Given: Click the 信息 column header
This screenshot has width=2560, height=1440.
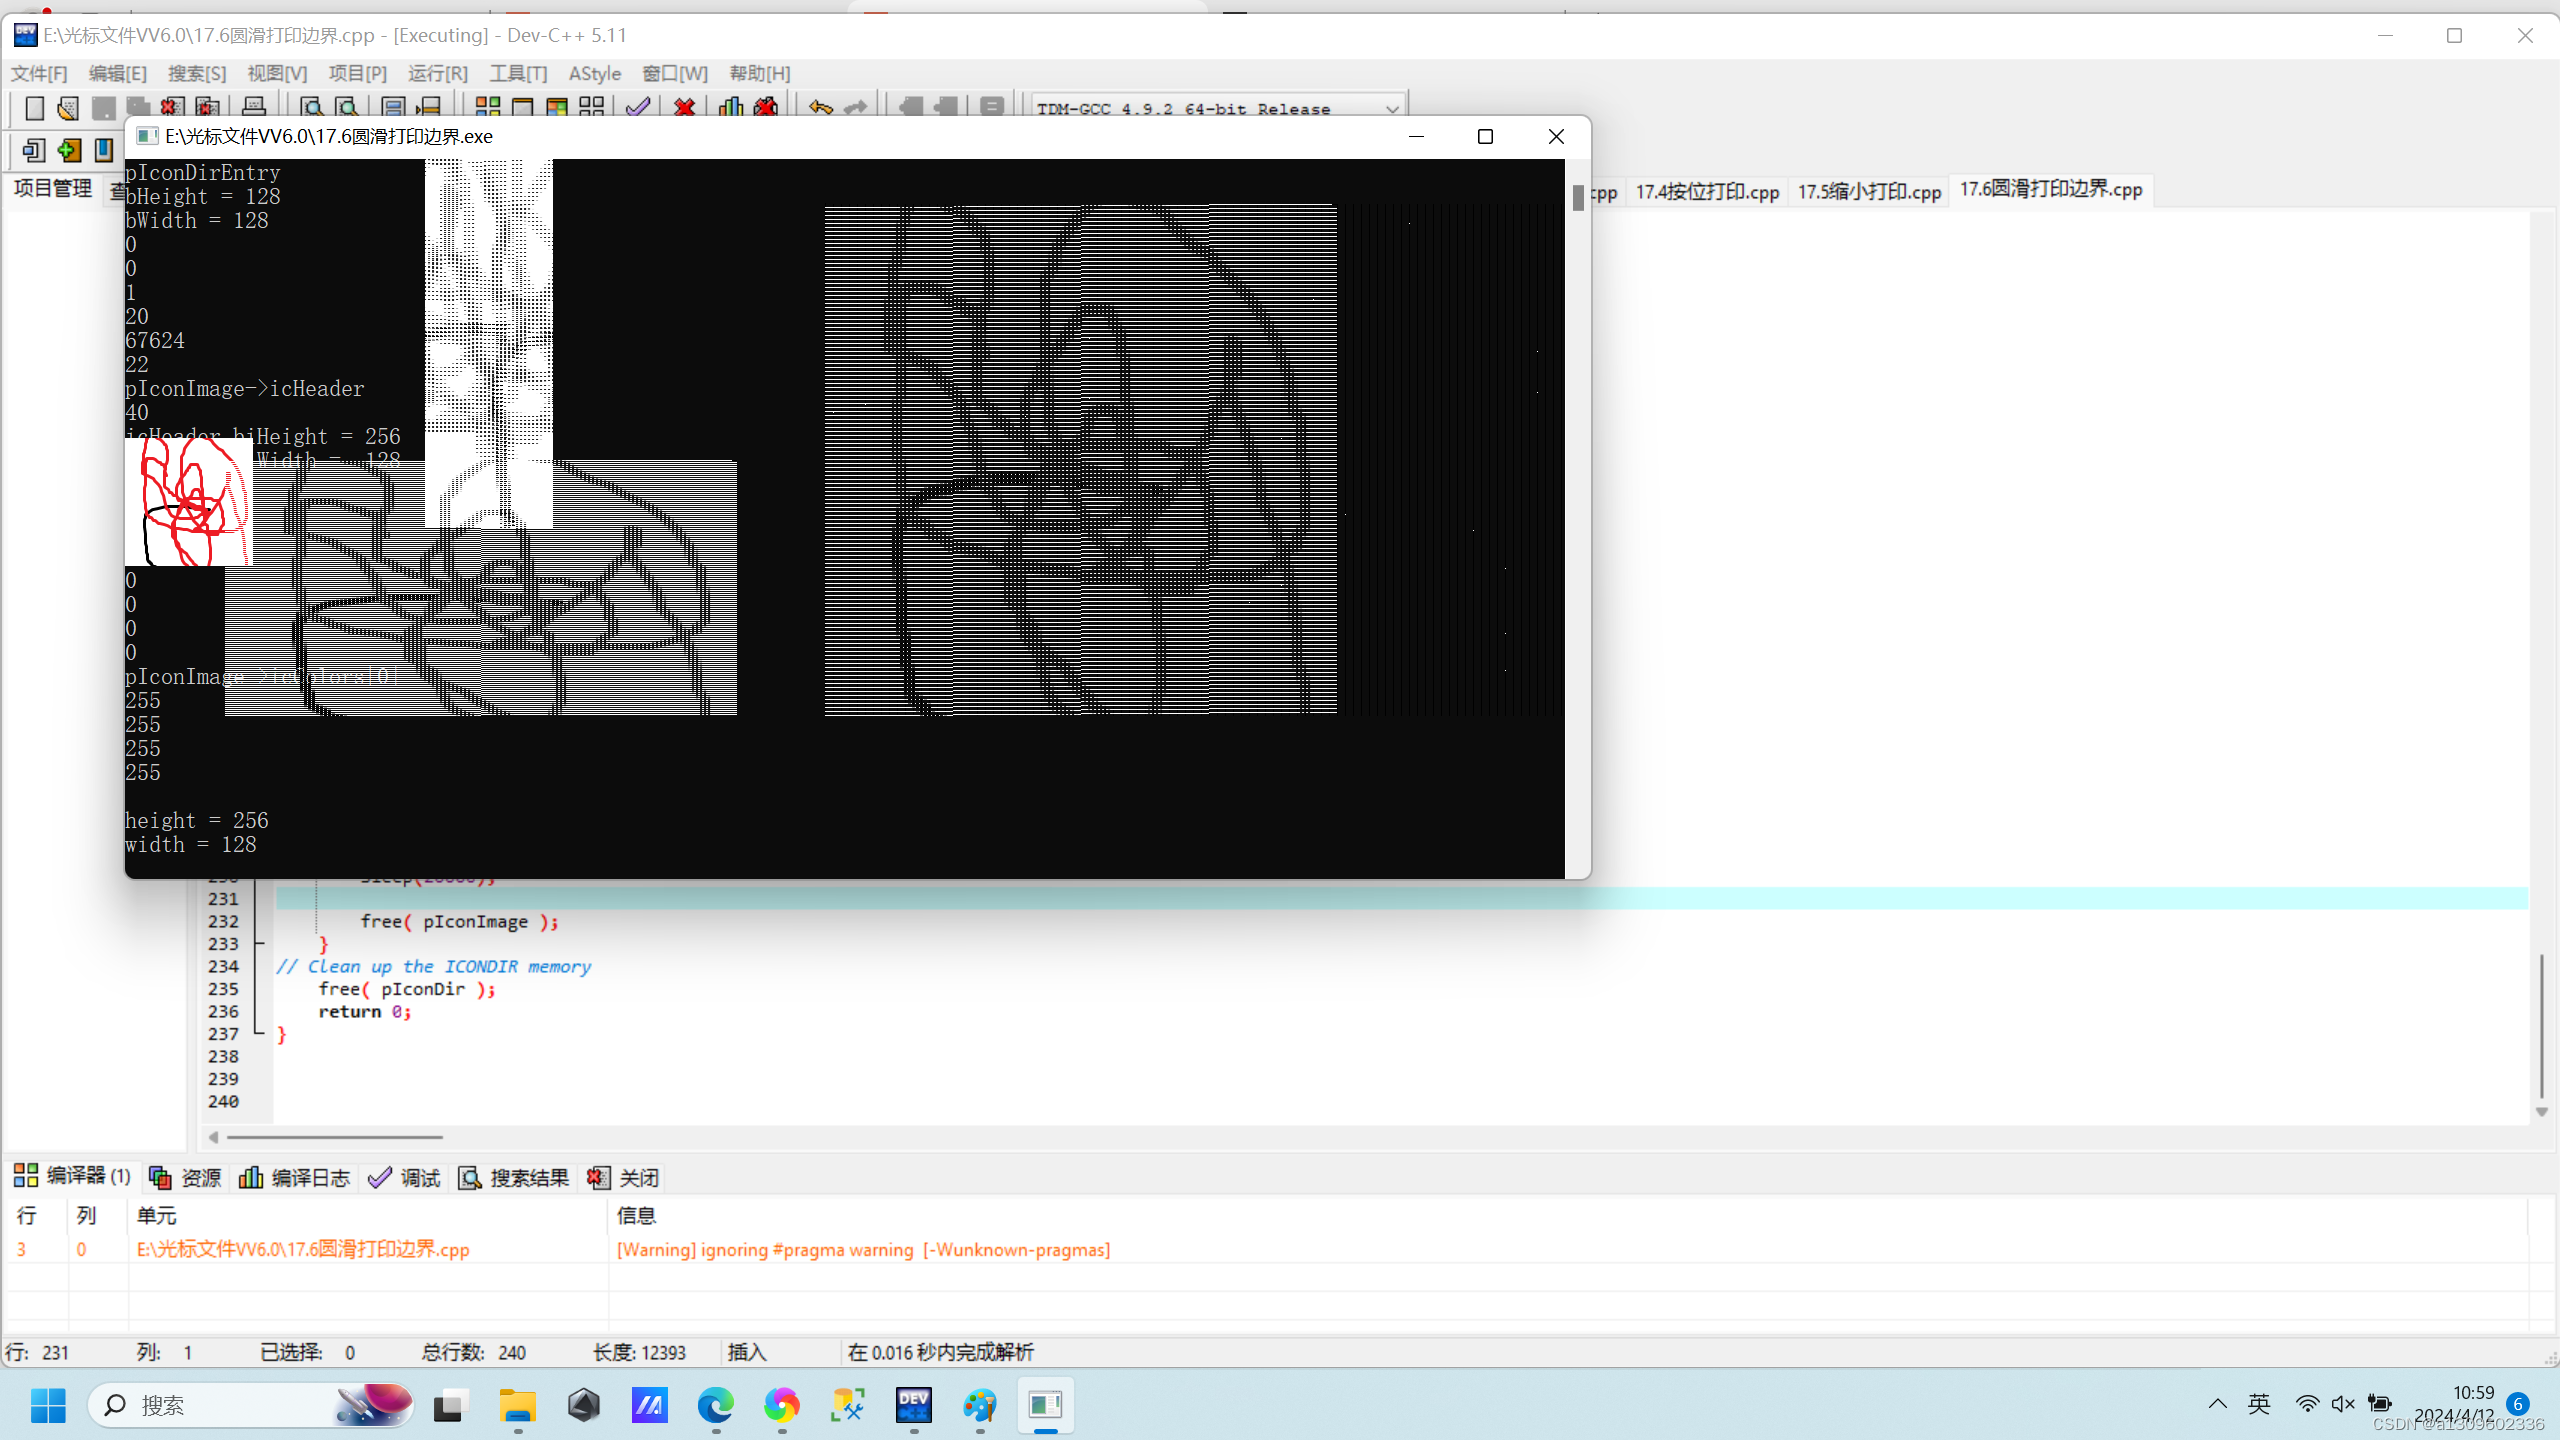Looking at the screenshot, I should 636,1215.
